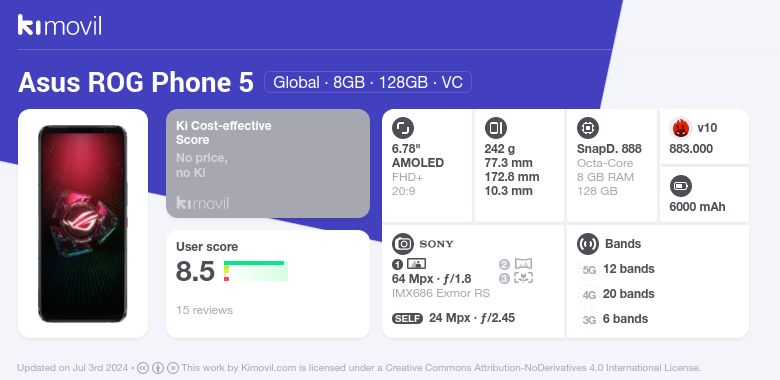Click the user score rating bar

256,271
